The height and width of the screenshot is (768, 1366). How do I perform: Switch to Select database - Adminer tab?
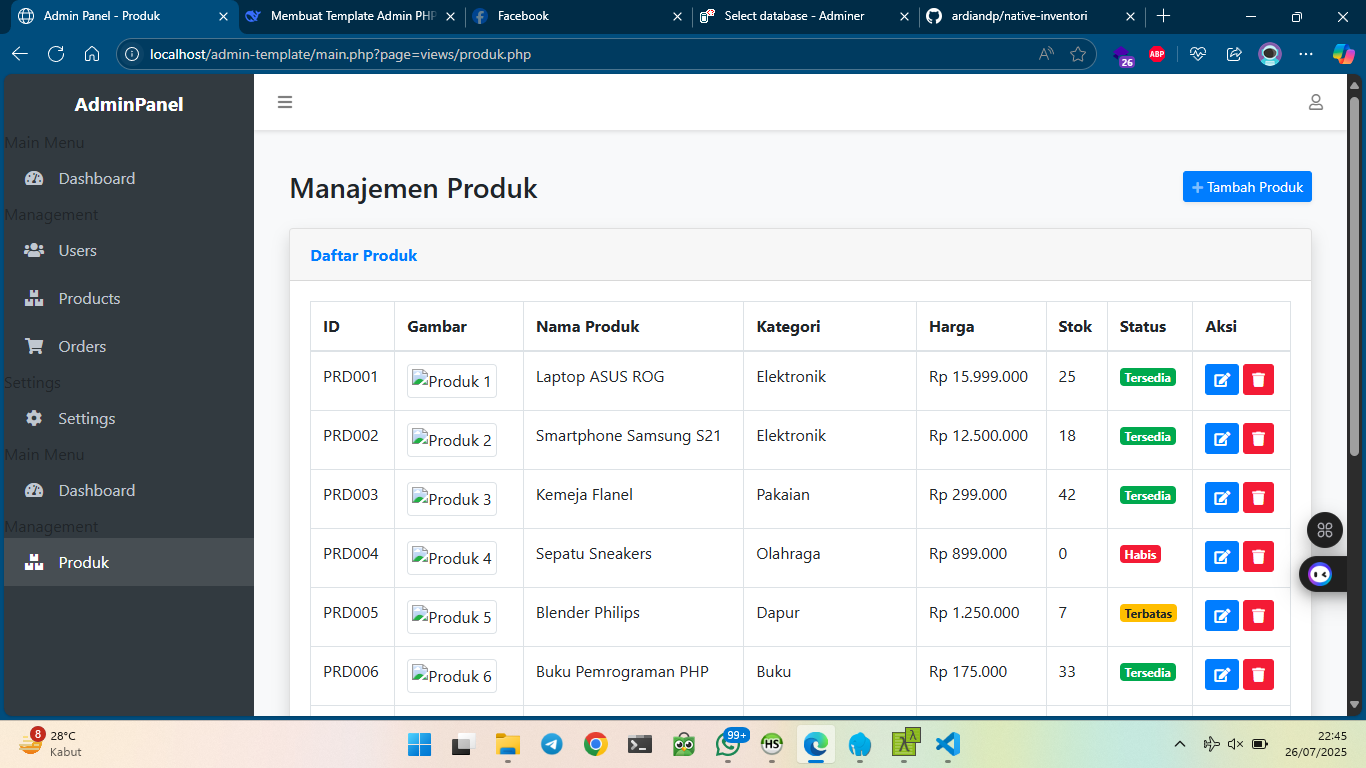tap(804, 16)
